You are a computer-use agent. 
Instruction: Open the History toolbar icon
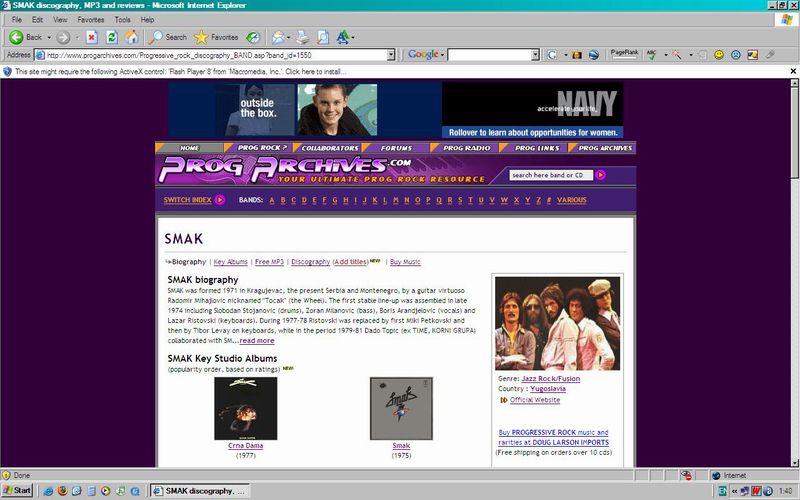[253, 37]
